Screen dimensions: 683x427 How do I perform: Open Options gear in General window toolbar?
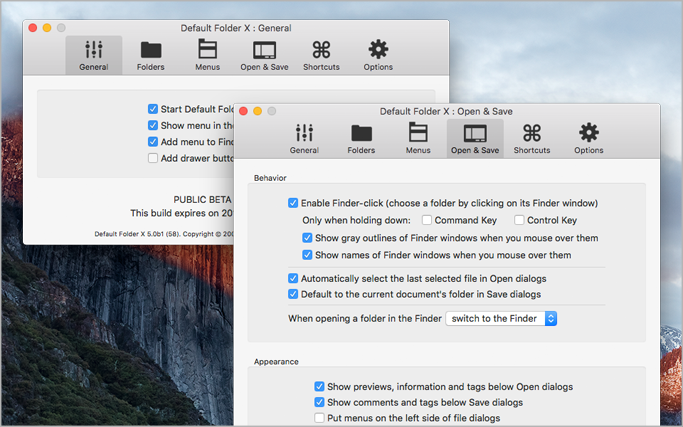378,55
